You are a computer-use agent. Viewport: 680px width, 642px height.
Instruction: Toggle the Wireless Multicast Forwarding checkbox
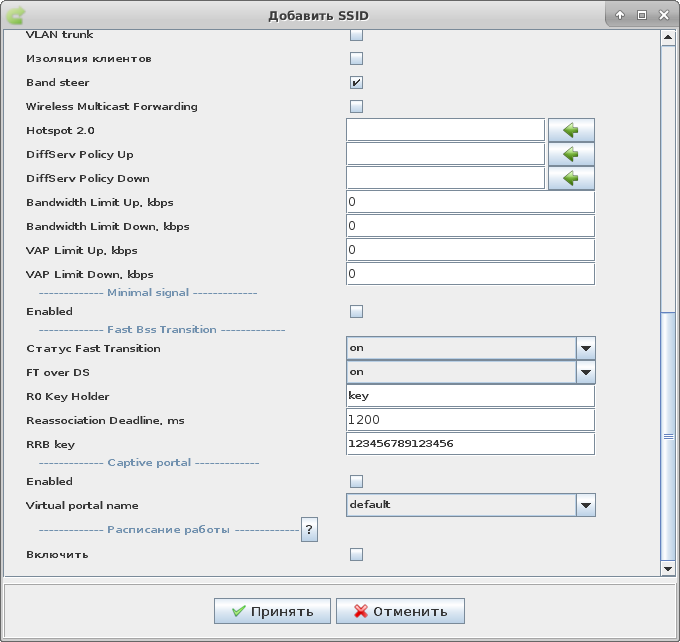tap(356, 106)
